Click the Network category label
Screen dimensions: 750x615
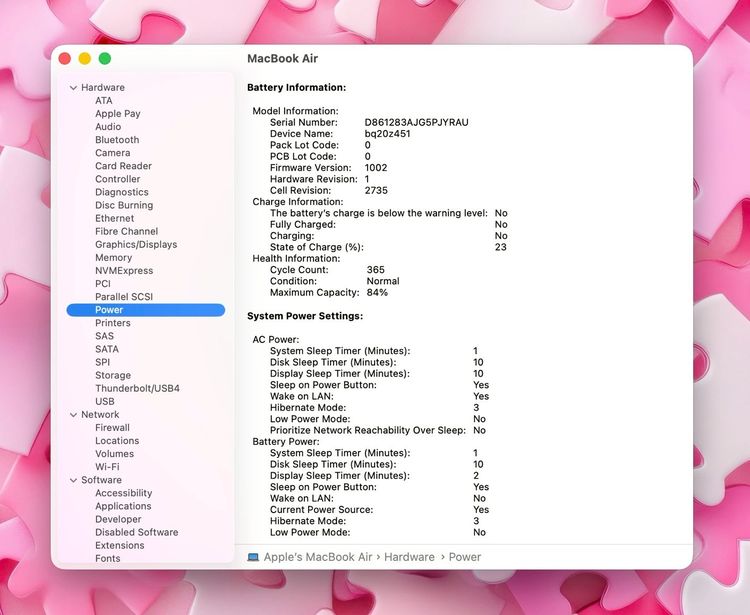[100, 415]
